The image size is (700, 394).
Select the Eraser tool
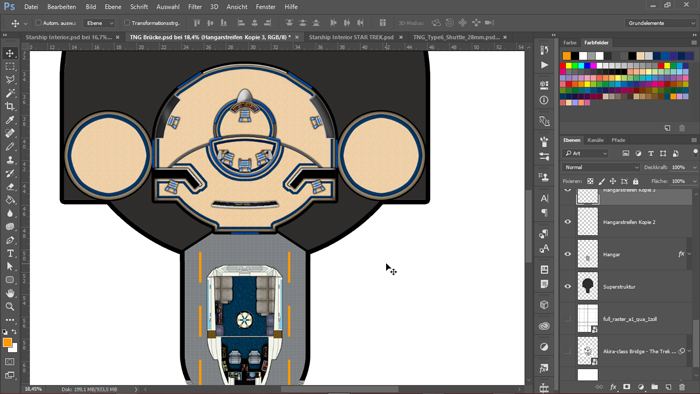(x=10, y=187)
